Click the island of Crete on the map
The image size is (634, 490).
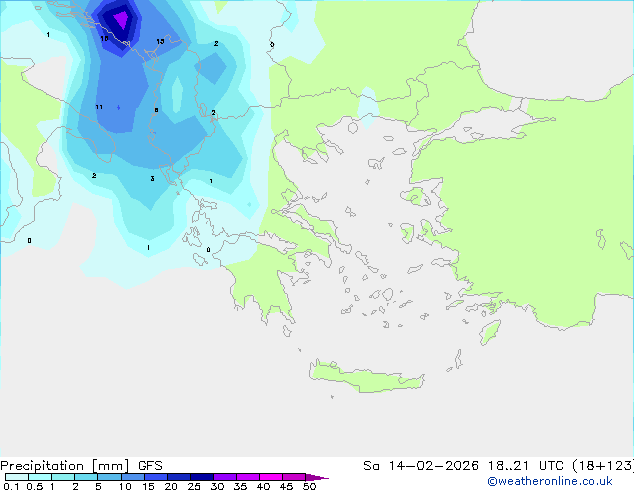(366, 376)
